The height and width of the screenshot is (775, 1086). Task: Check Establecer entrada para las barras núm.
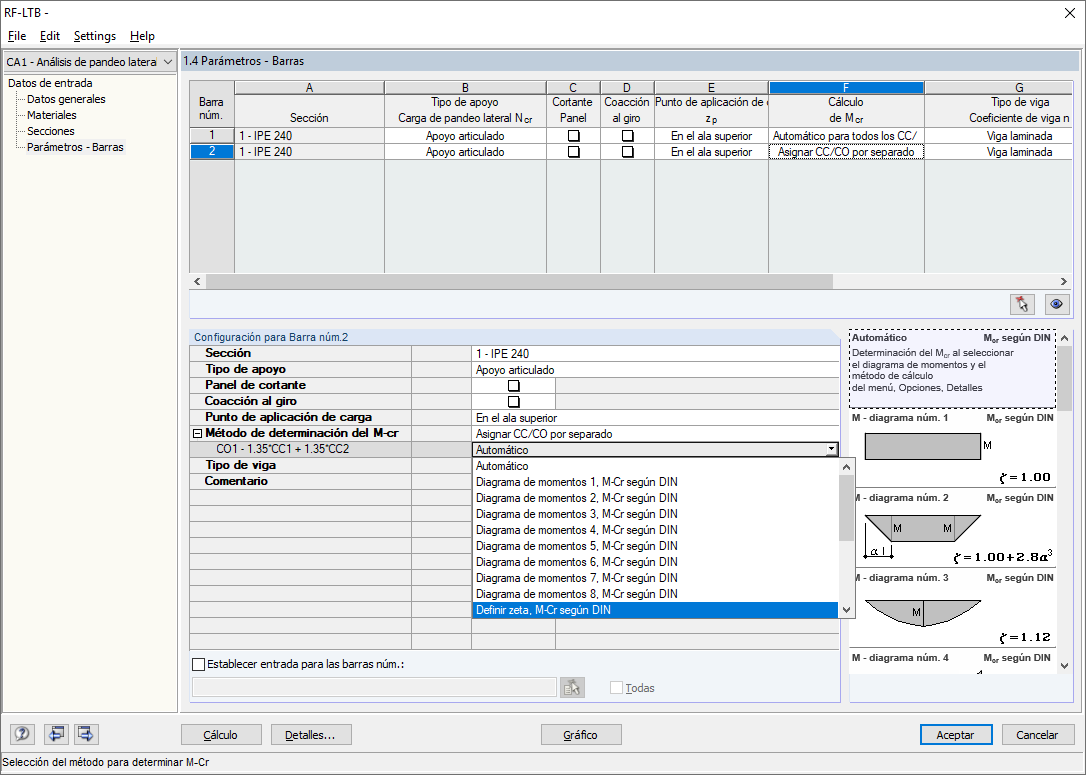199,664
